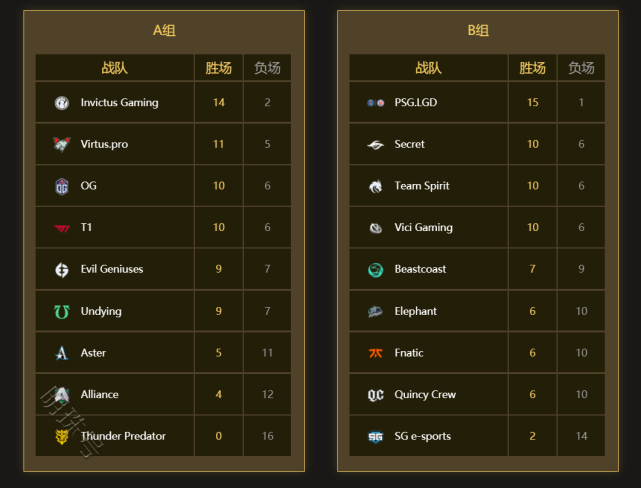The width and height of the screenshot is (641, 488).
Task: Click the SG e-sports logo
Action: click(x=375, y=436)
